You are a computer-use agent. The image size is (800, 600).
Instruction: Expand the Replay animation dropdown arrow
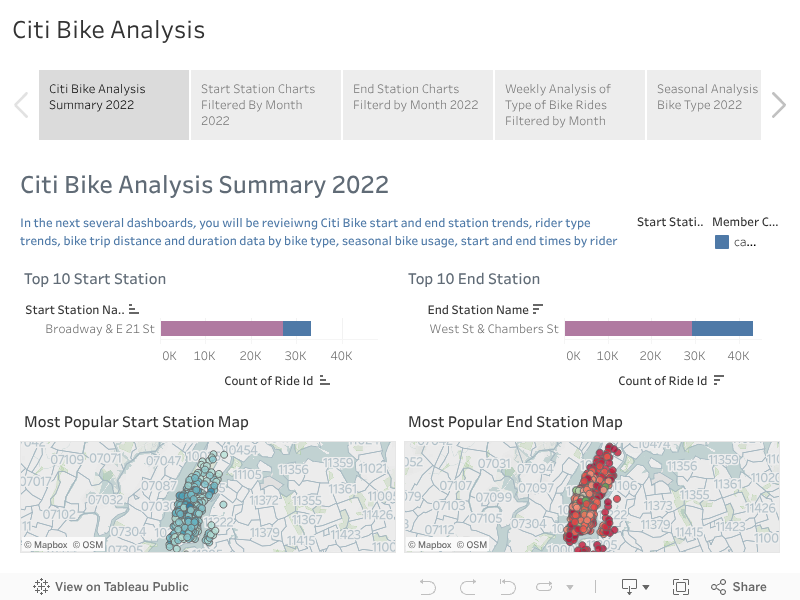[x=570, y=587]
